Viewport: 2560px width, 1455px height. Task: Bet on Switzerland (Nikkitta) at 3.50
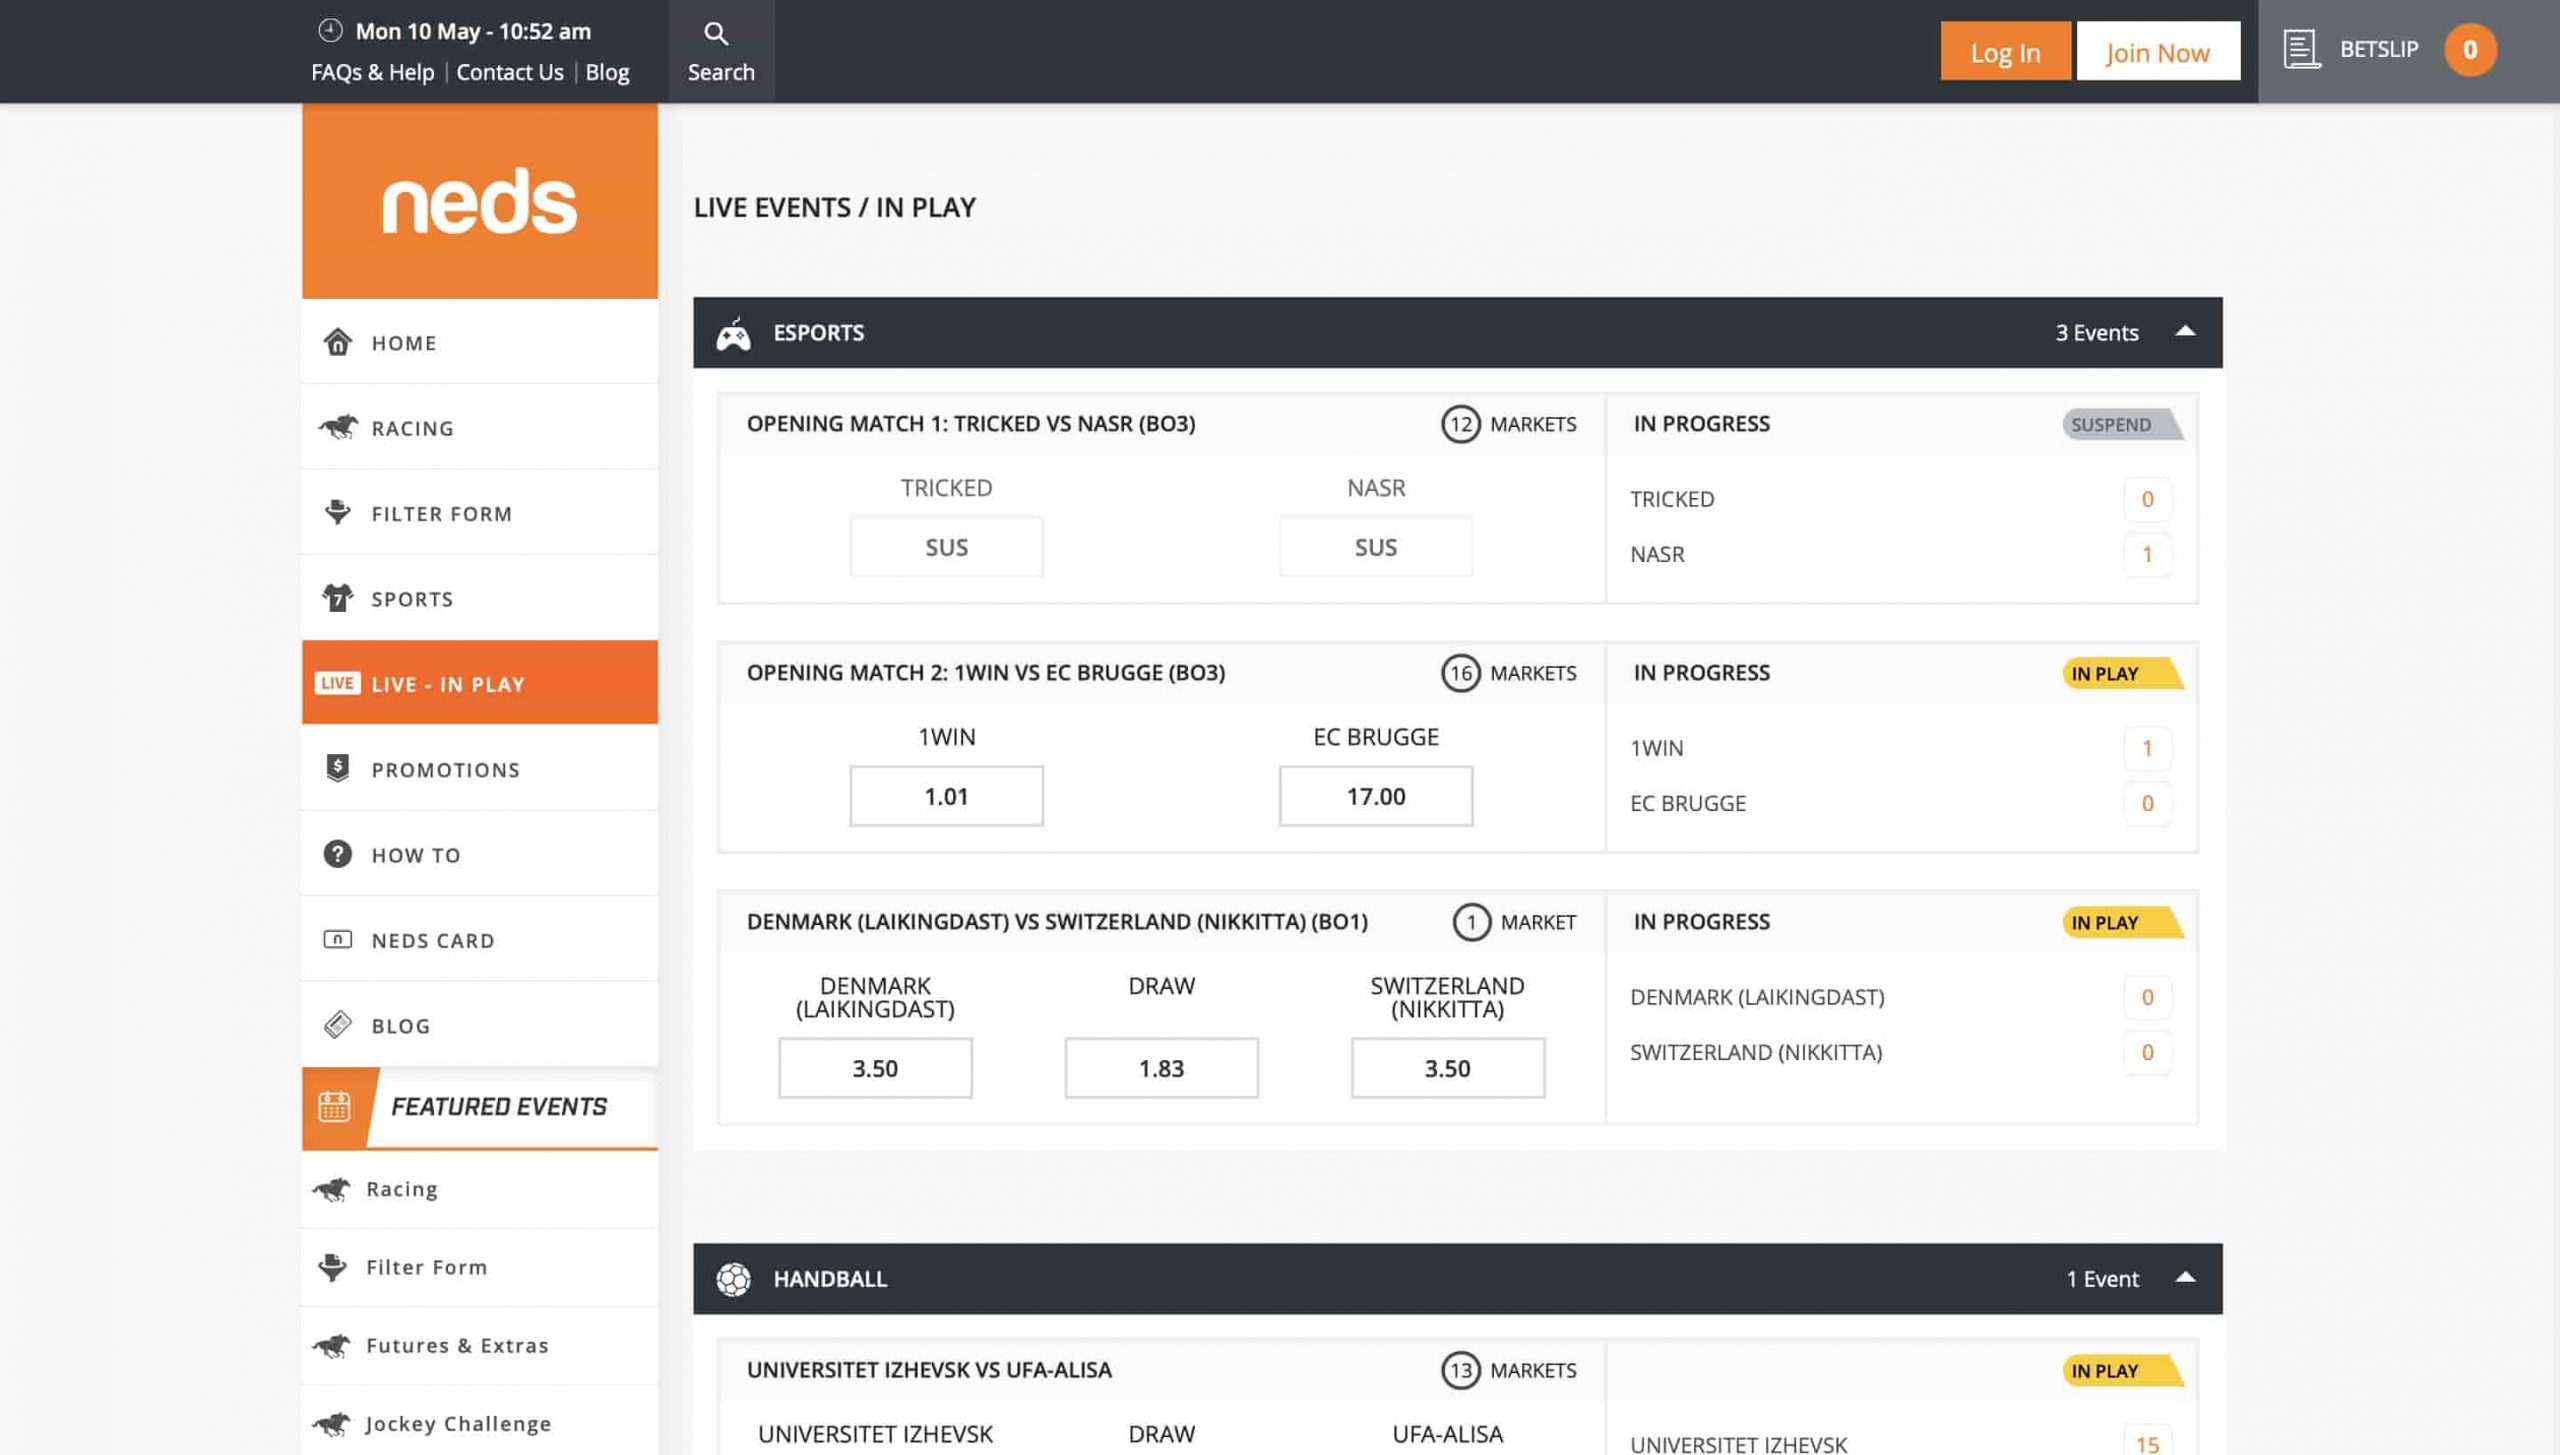(1447, 1068)
